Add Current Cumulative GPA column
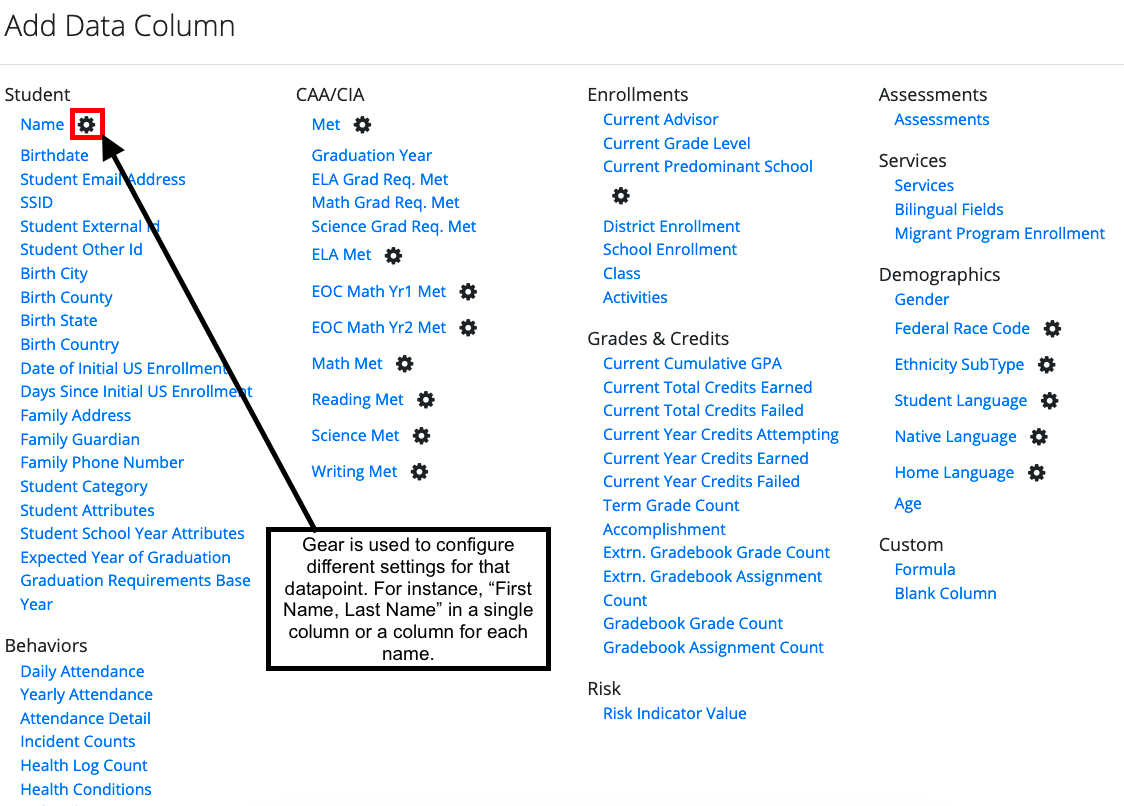 point(691,363)
